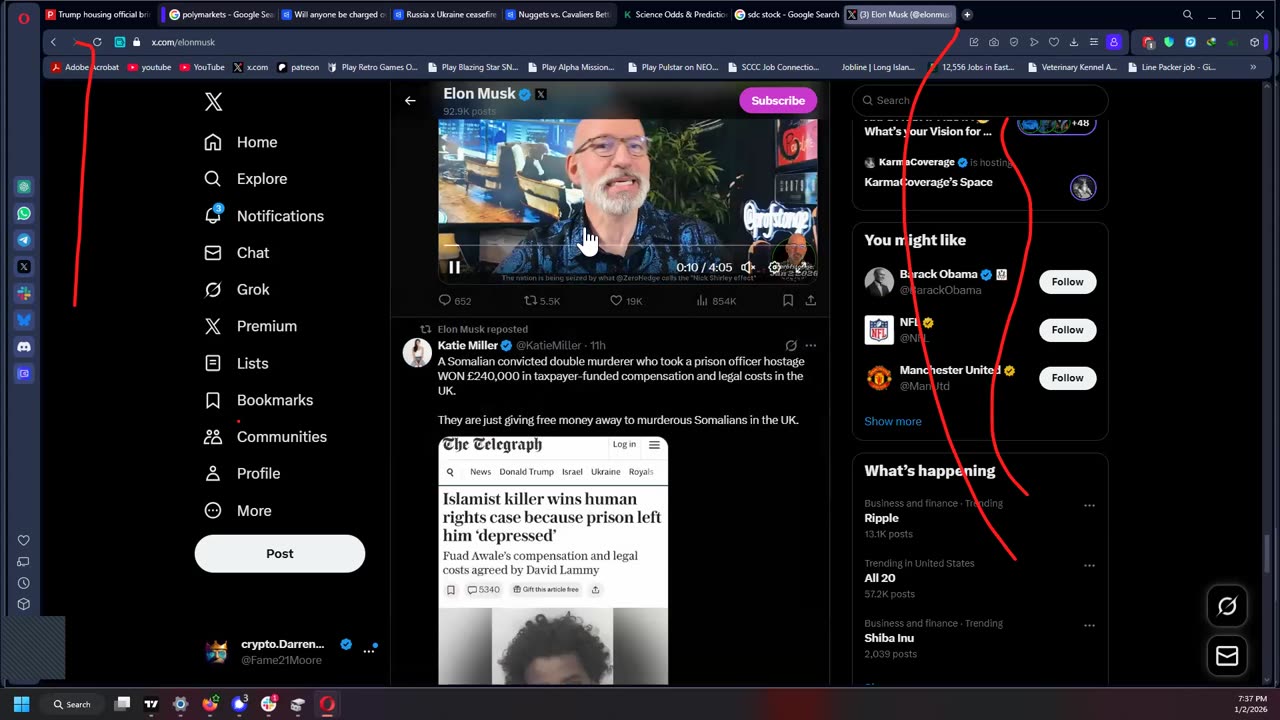Click the search box on X
Viewport: 1280px width, 720px height.
point(980,100)
